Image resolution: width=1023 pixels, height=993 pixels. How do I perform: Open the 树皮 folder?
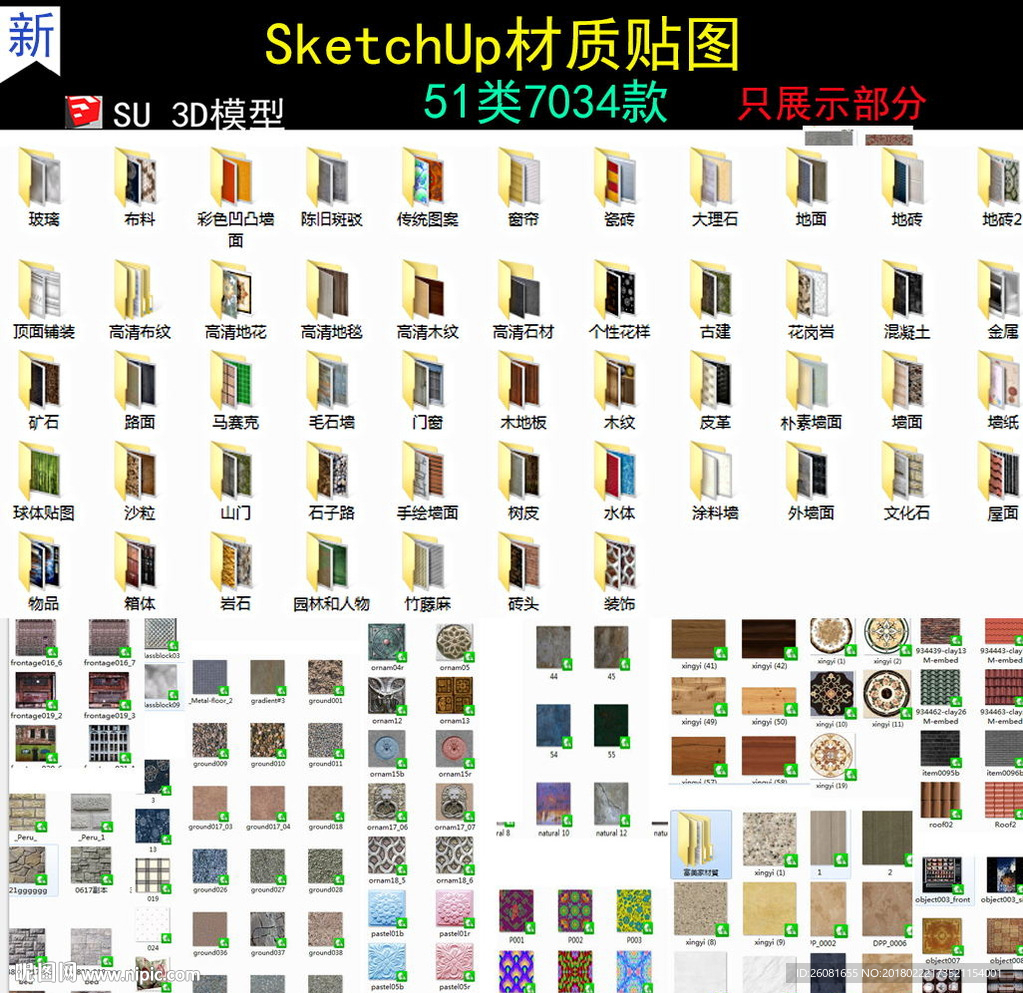pos(522,472)
